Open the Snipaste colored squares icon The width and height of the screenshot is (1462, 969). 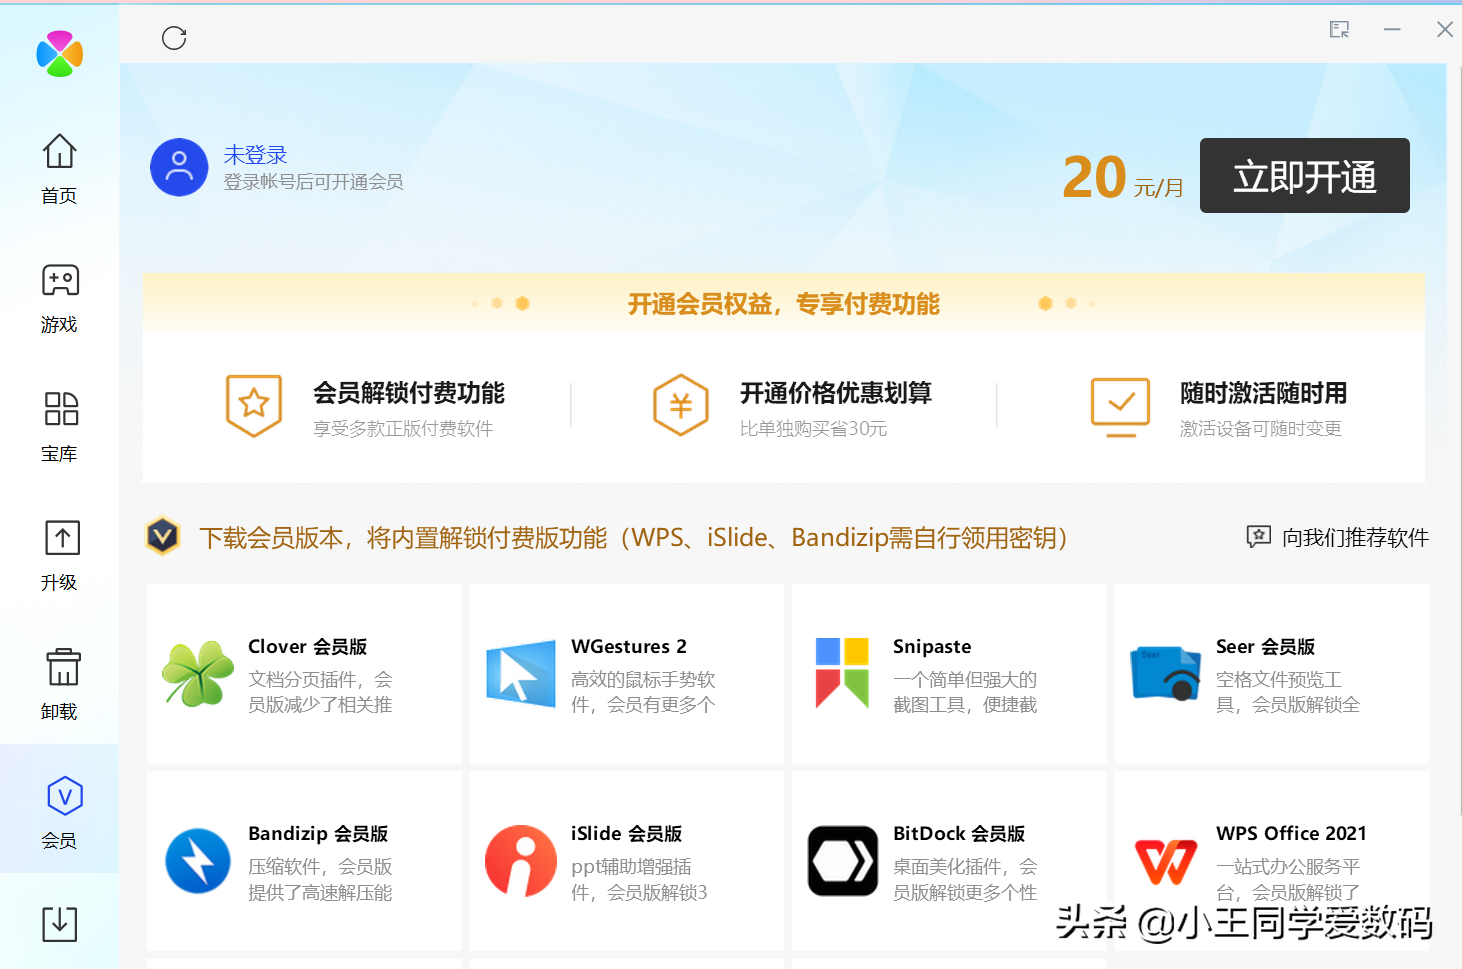tap(842, 673)
